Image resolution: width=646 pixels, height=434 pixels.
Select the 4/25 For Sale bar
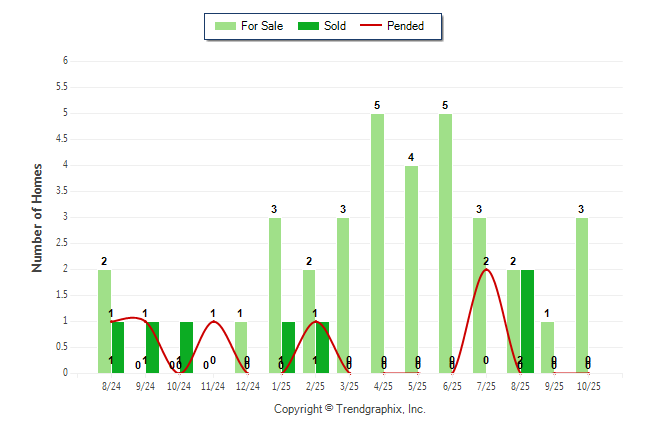[x=377, y=243]
